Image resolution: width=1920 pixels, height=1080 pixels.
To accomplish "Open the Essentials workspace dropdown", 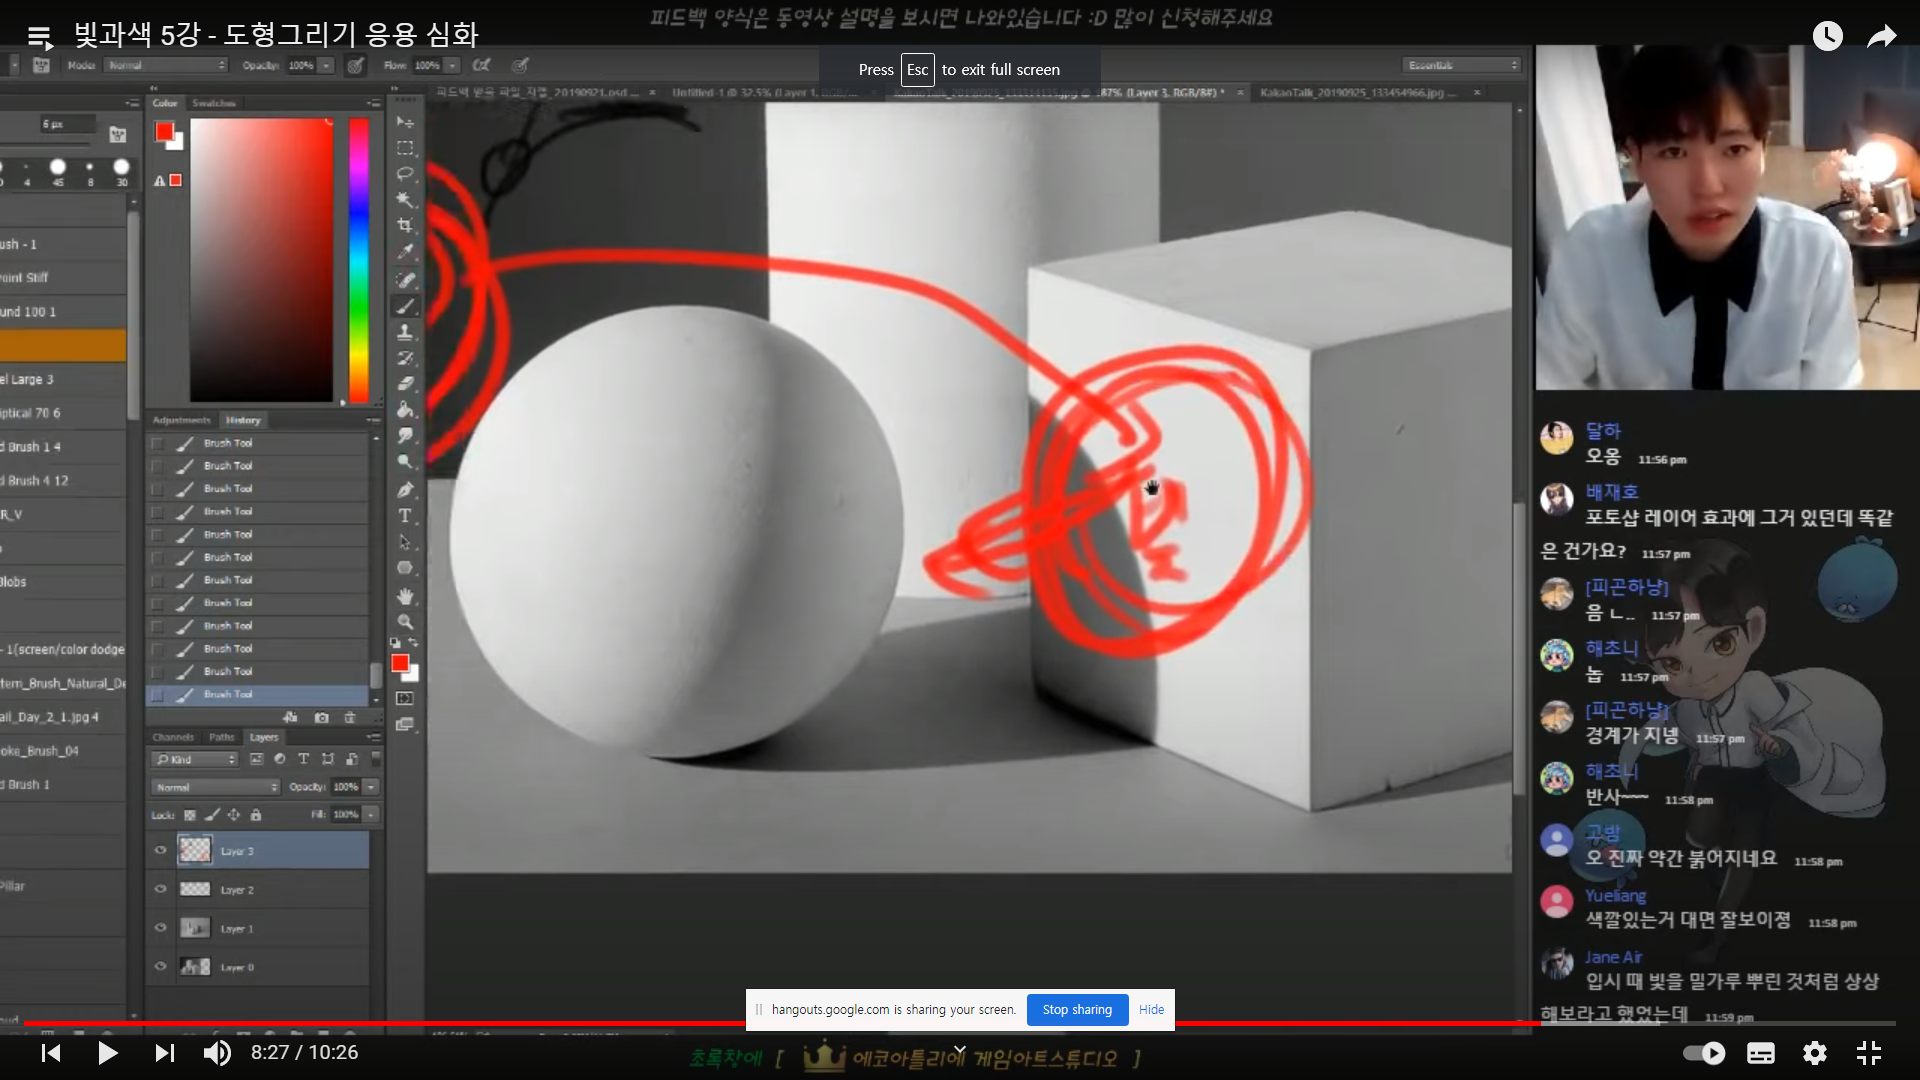I will [x=1462, y=65].
